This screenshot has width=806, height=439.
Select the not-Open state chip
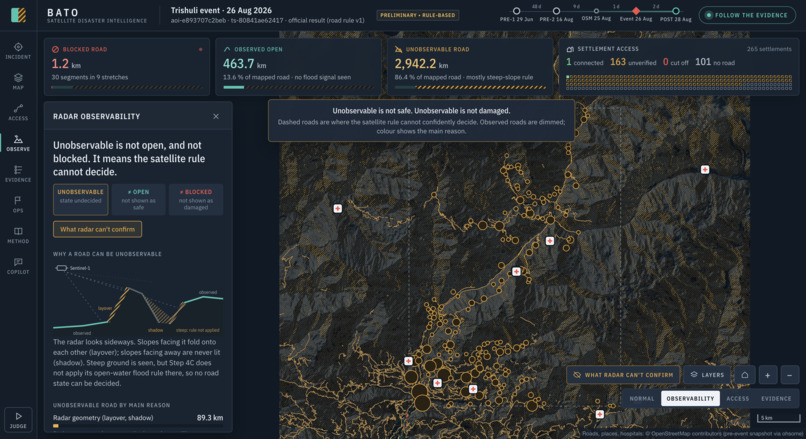tap(138, 199)
